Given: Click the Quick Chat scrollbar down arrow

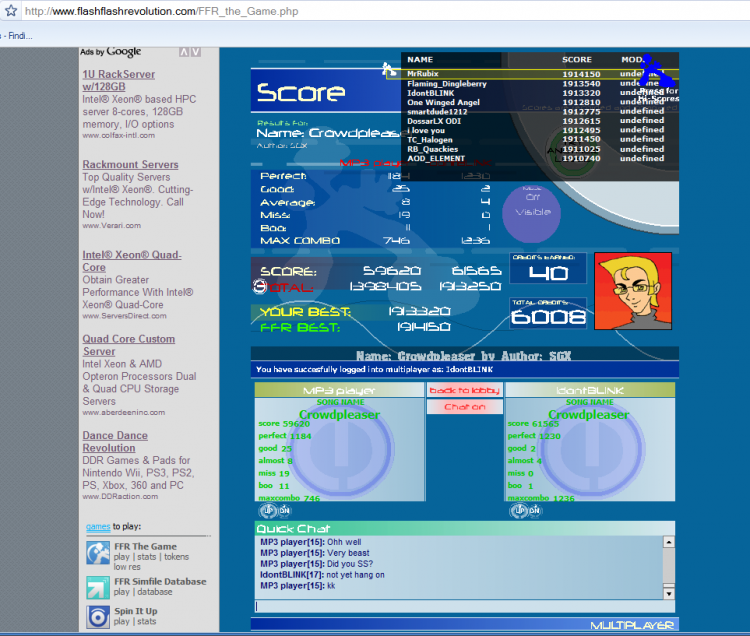Looking at the screenshot, I should [669, 593].
